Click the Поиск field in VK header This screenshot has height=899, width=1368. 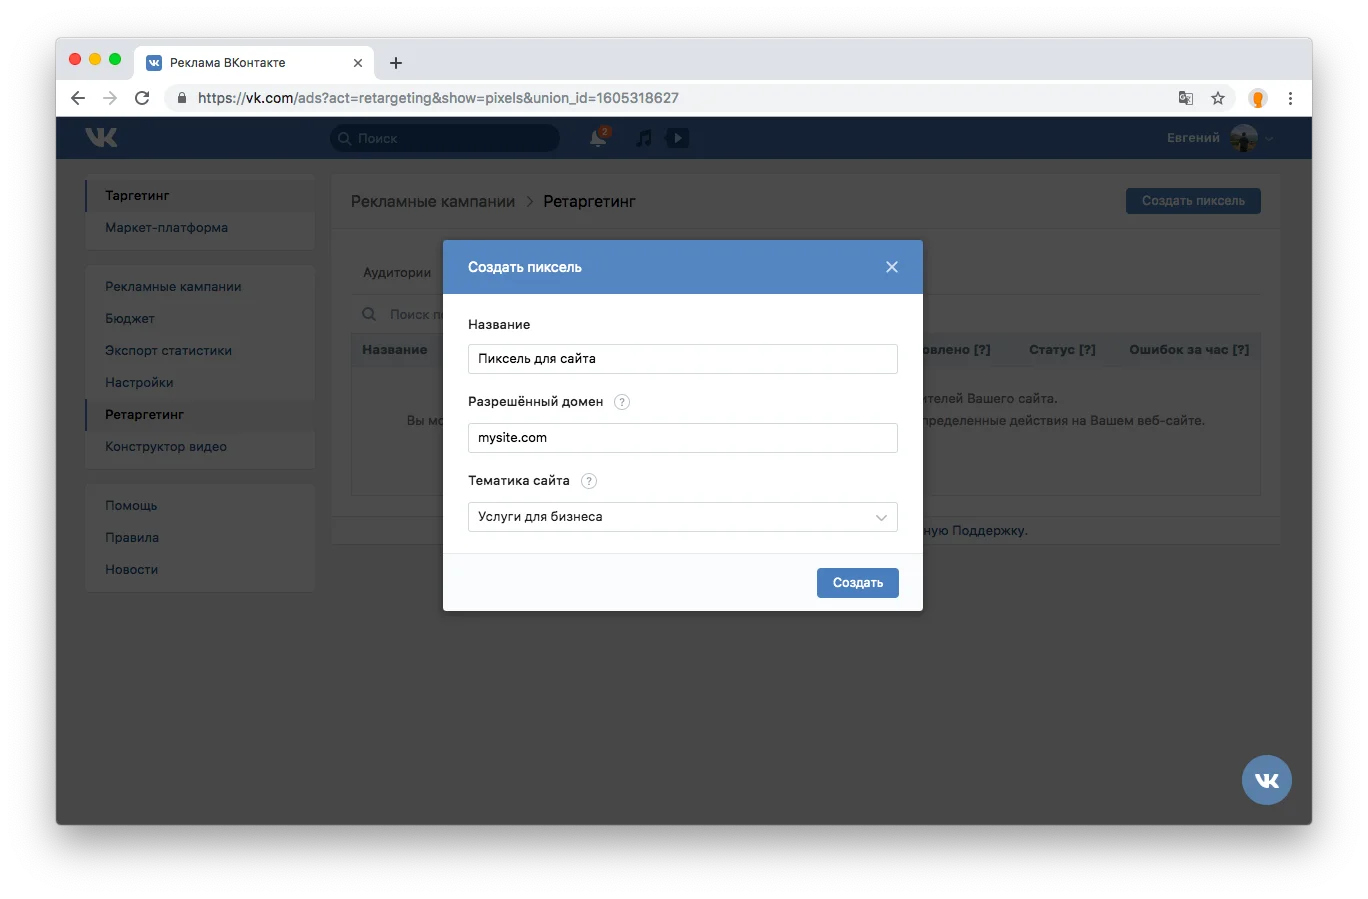[445, 138]
